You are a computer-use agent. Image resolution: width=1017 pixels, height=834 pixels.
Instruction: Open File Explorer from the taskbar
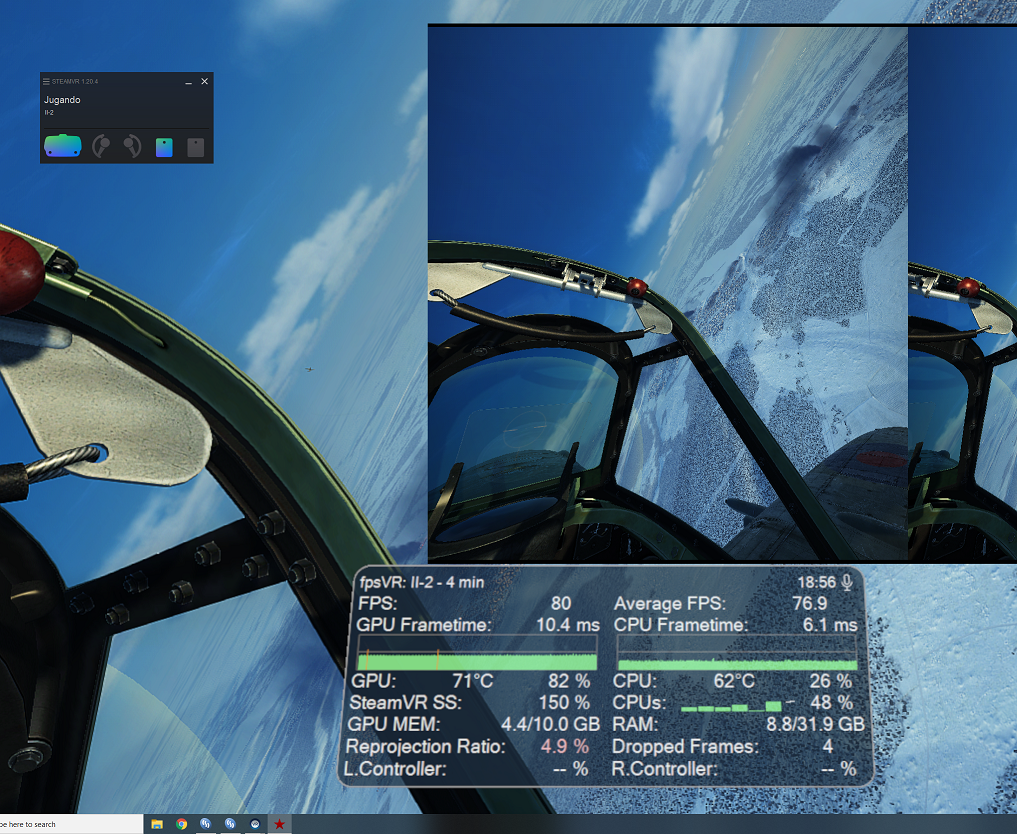(x=157, y=824)
